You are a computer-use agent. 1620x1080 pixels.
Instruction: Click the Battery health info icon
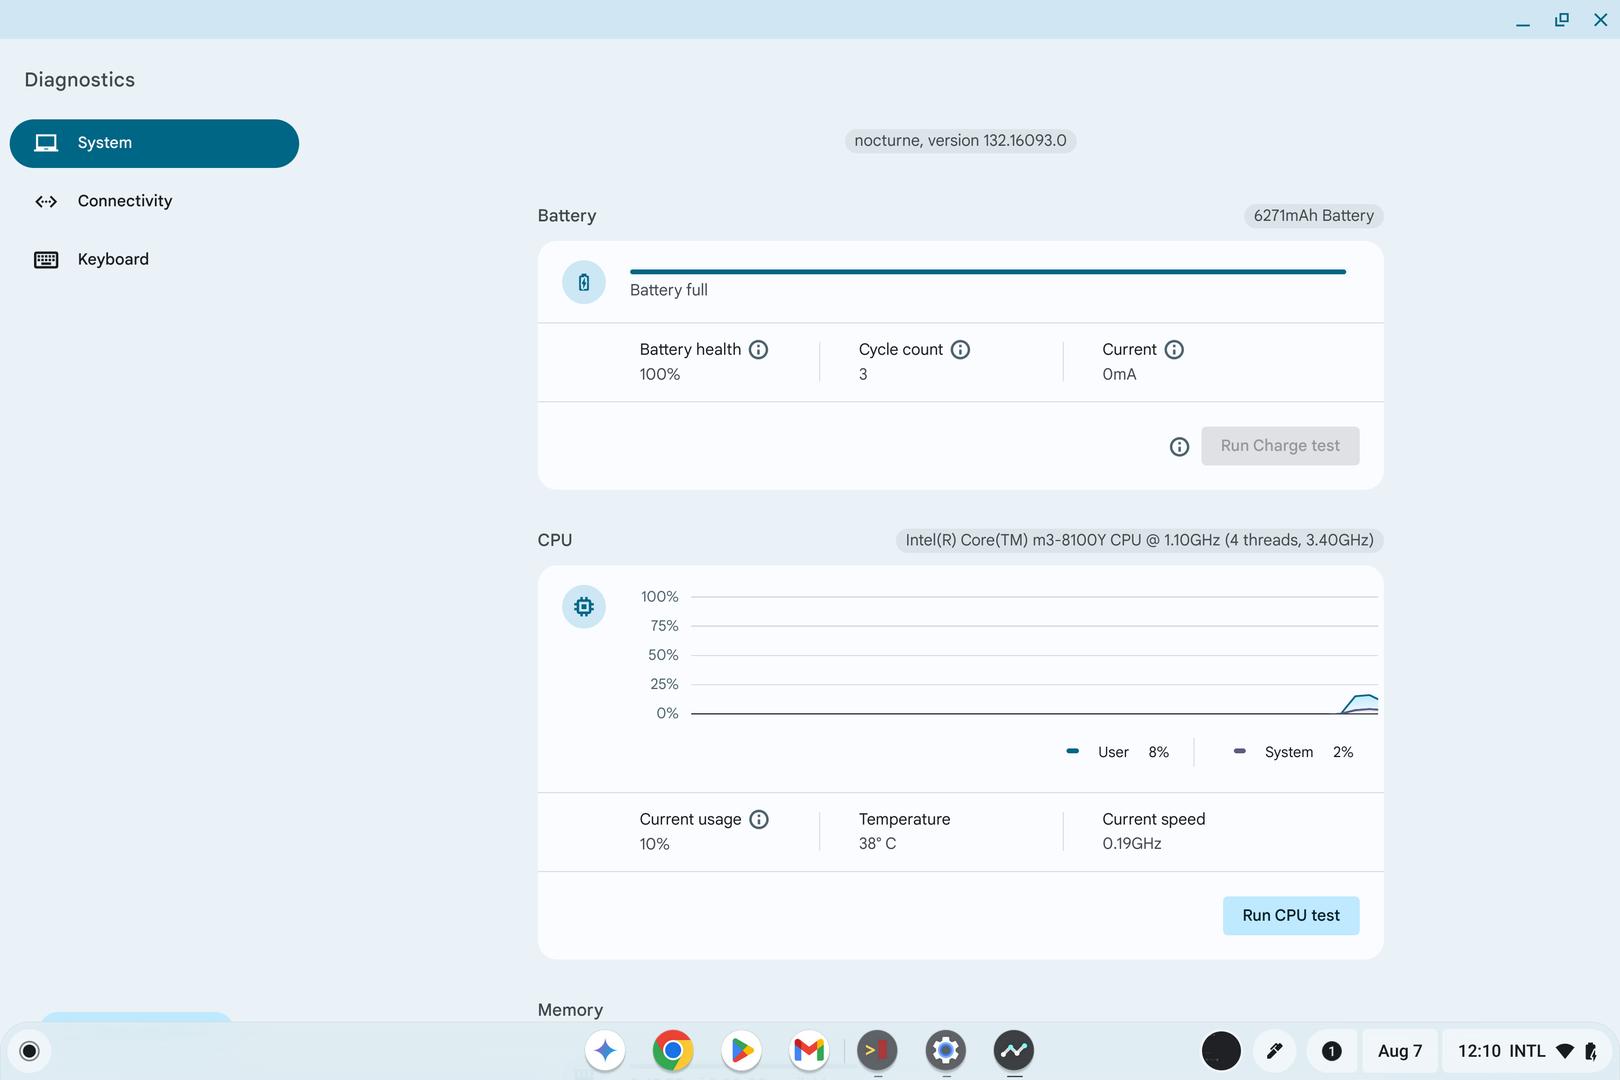[x=758, y=350]
